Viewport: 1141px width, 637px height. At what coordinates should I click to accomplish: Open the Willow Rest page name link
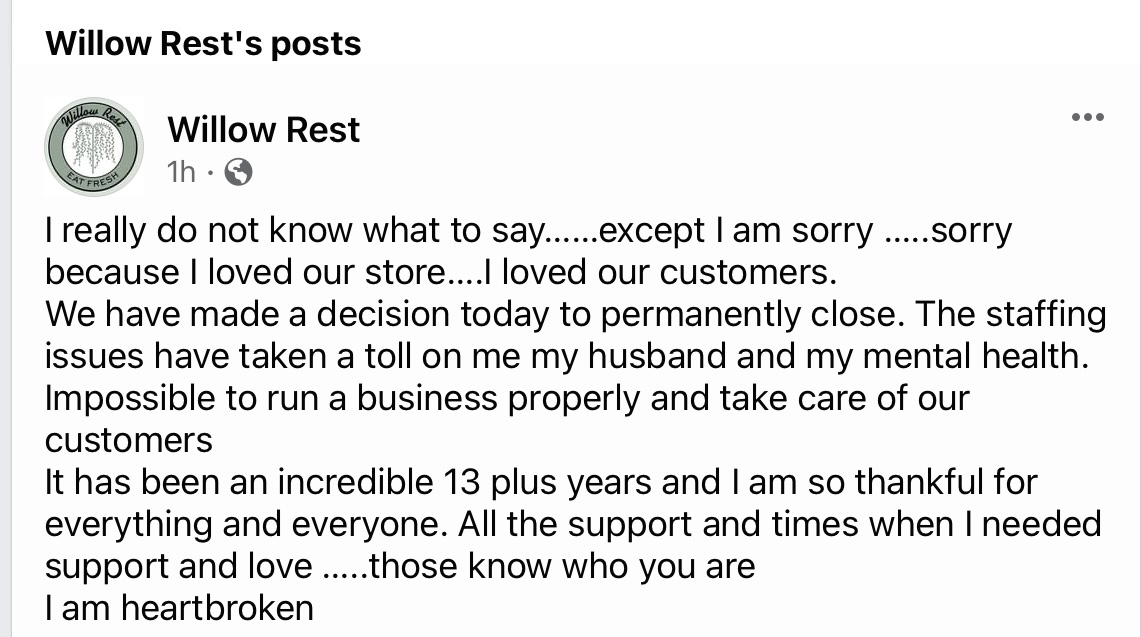coord(264,129)
